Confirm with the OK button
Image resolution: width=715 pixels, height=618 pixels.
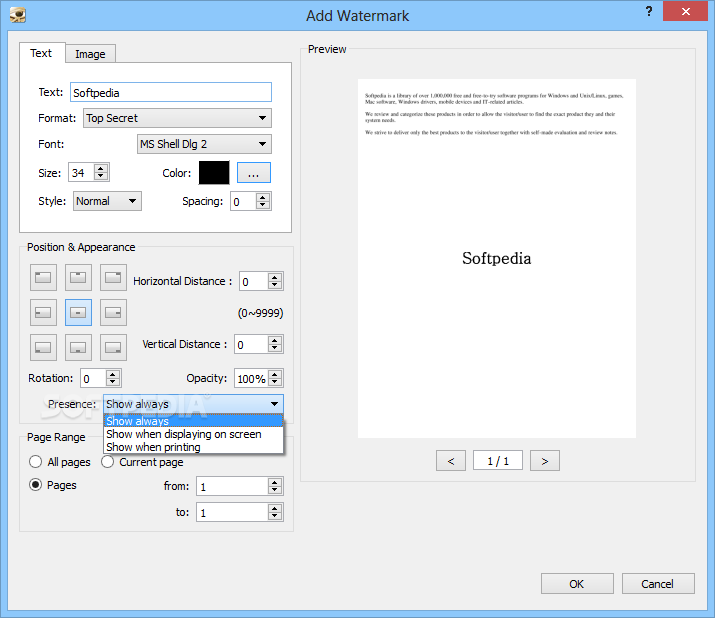coord(577,584)
